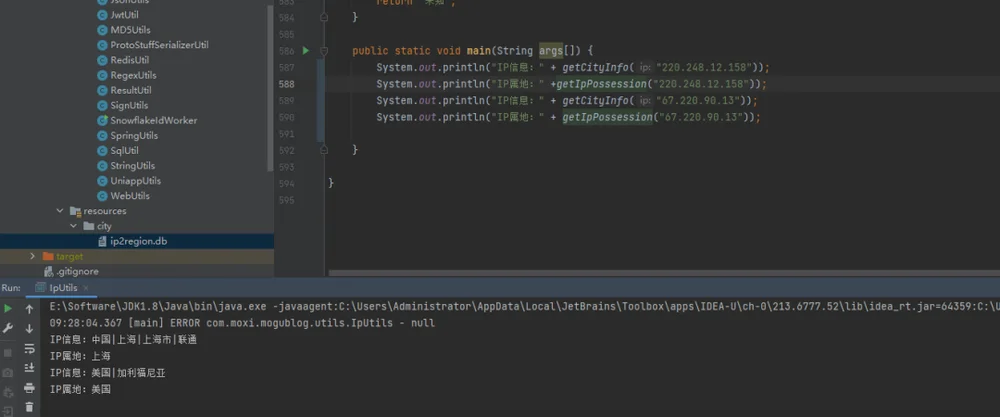Toggle soft-wrap in console output
Viewport: 1000px width, 417px height.
(29, 348)
